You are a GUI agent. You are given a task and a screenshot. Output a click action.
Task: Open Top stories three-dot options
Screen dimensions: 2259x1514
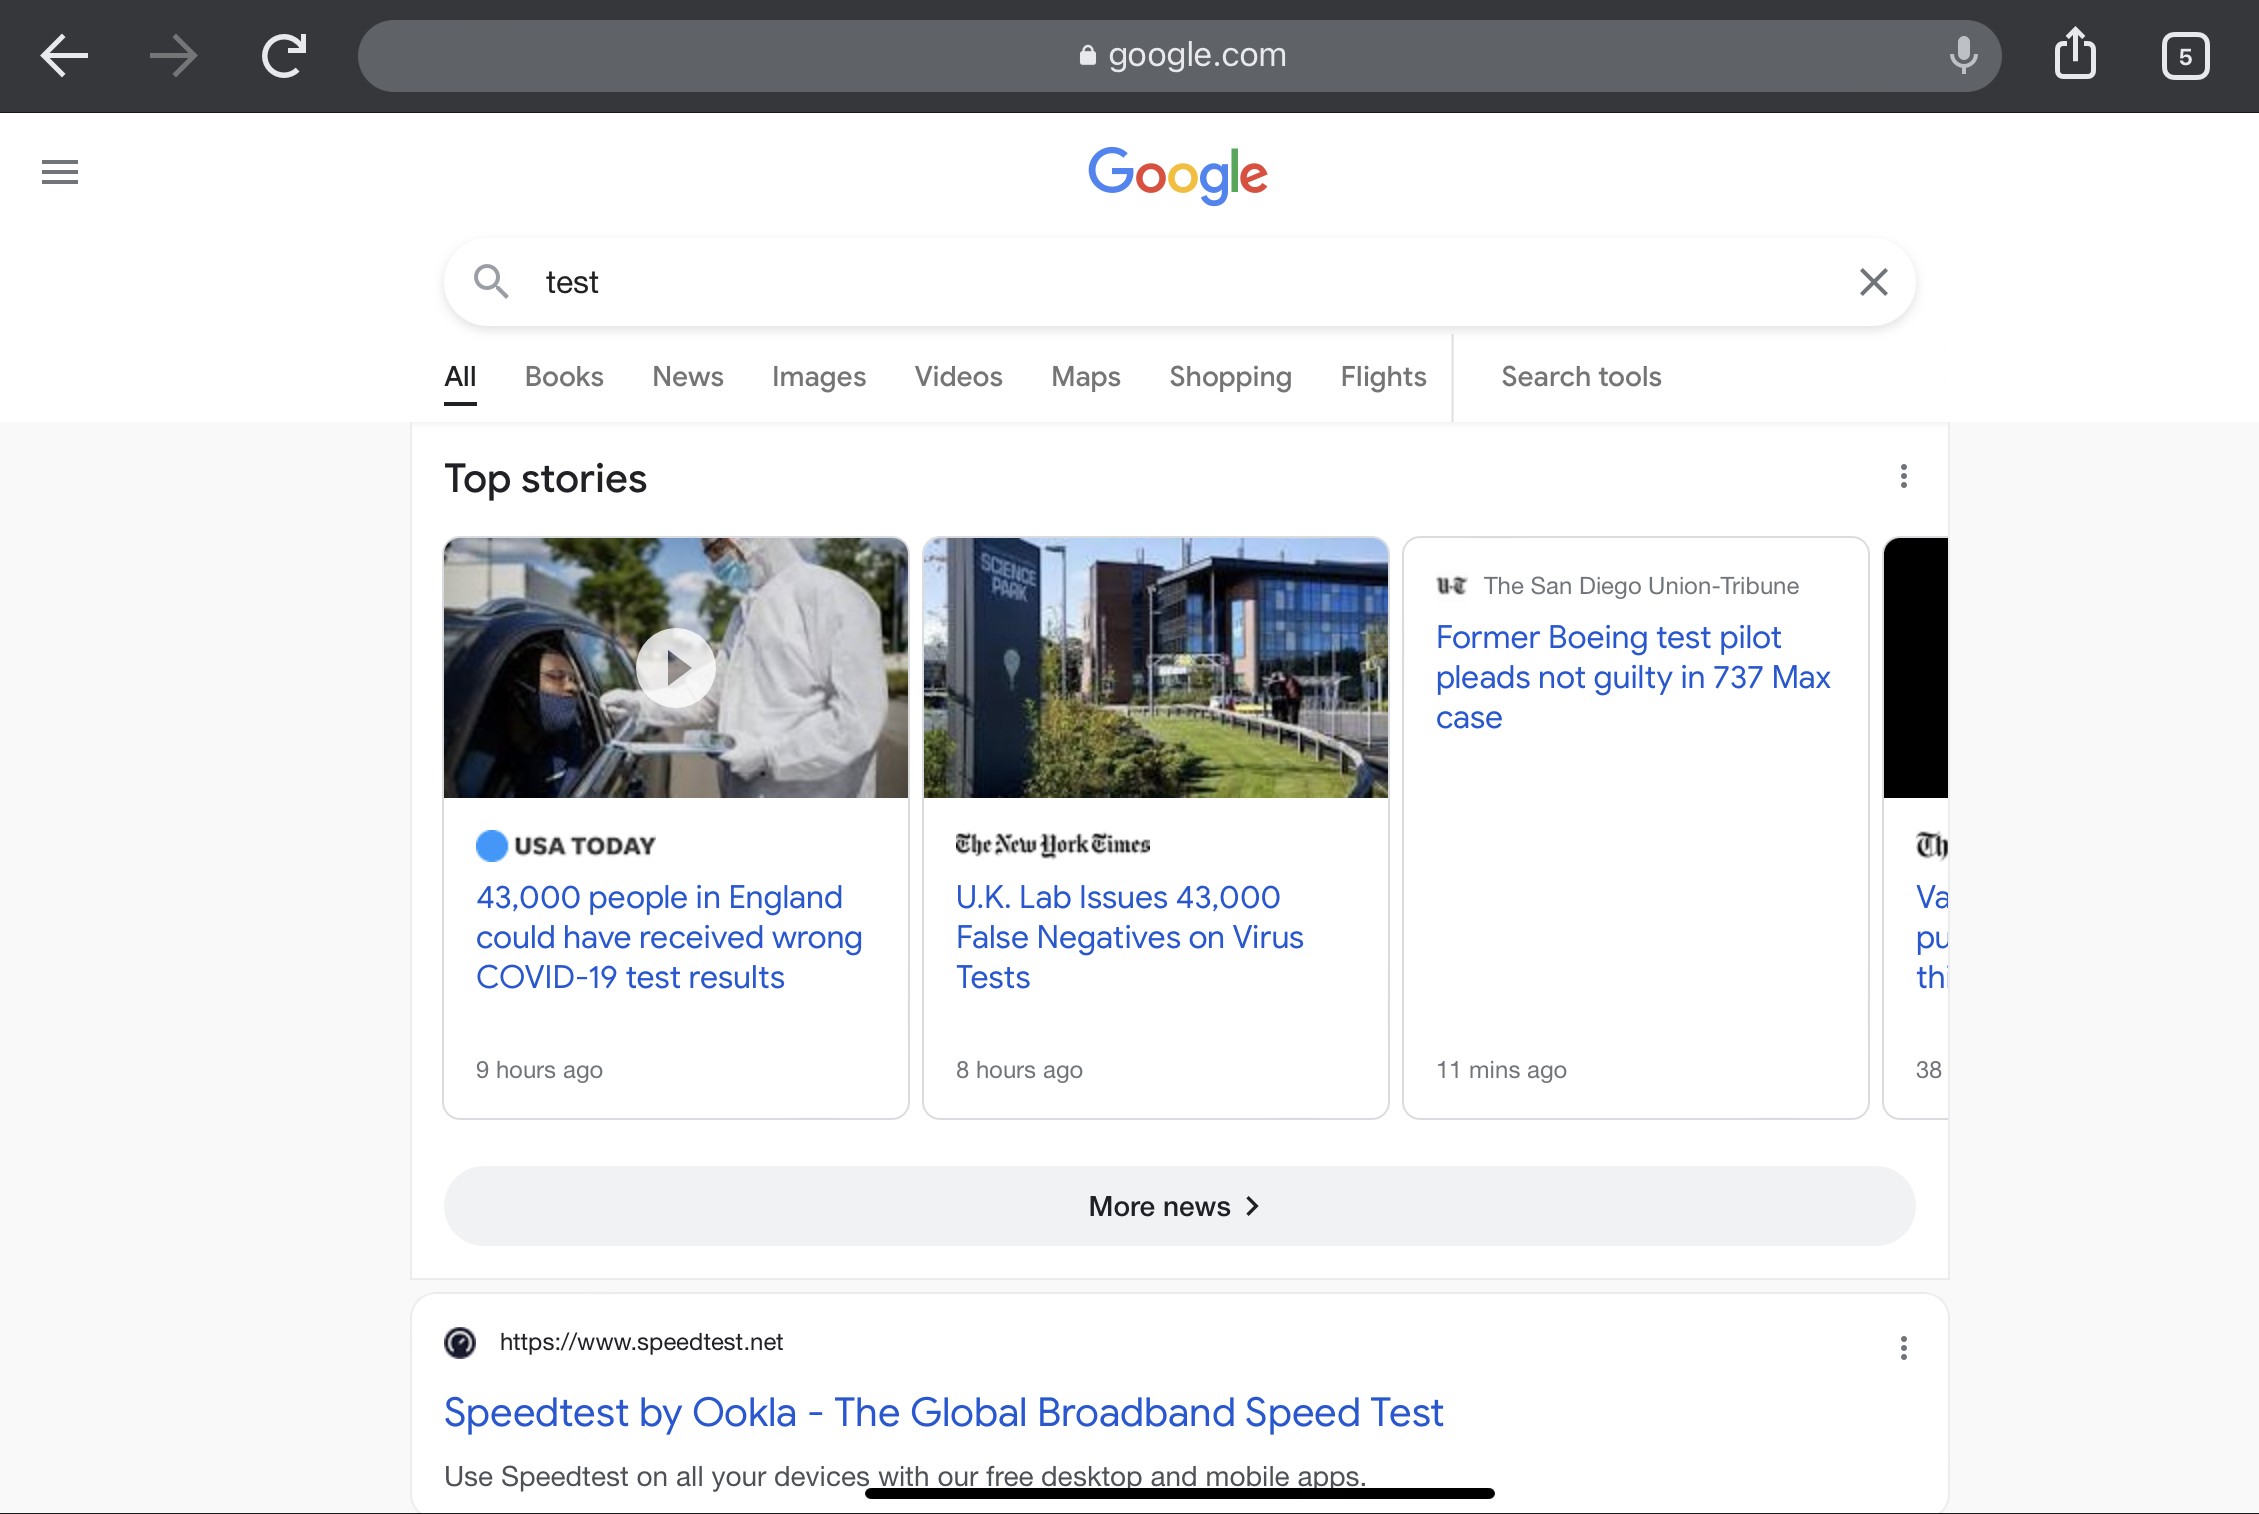(x=1903, y=476)
